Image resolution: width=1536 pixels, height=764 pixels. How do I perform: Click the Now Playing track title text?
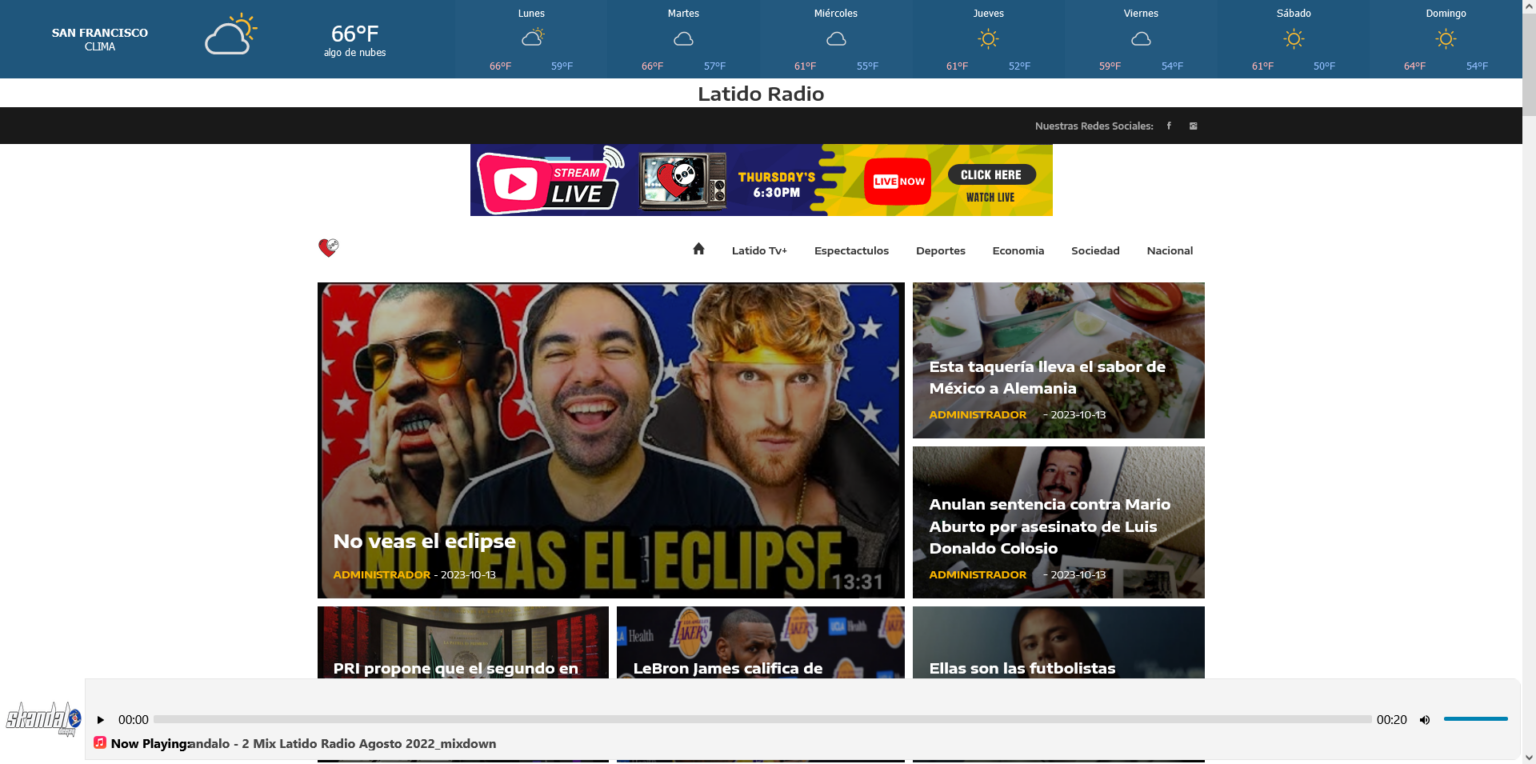click(x=342, y=743)
